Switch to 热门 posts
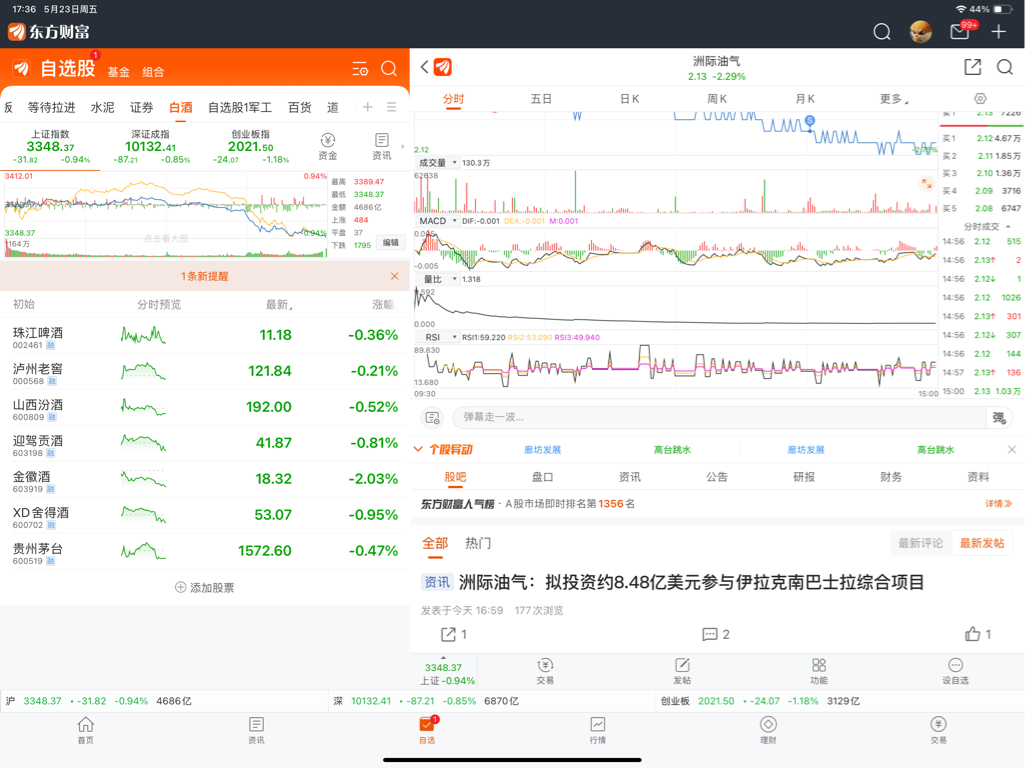 click(478, 543)
